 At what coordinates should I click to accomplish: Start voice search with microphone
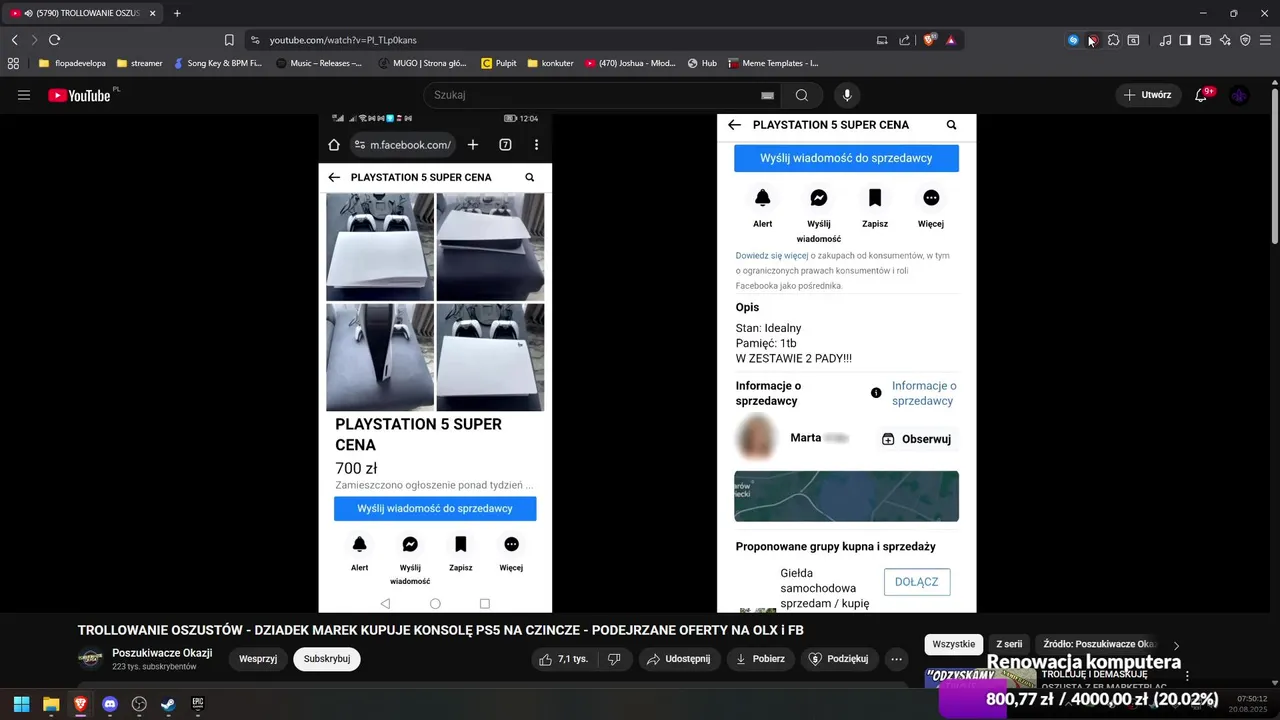847,95
